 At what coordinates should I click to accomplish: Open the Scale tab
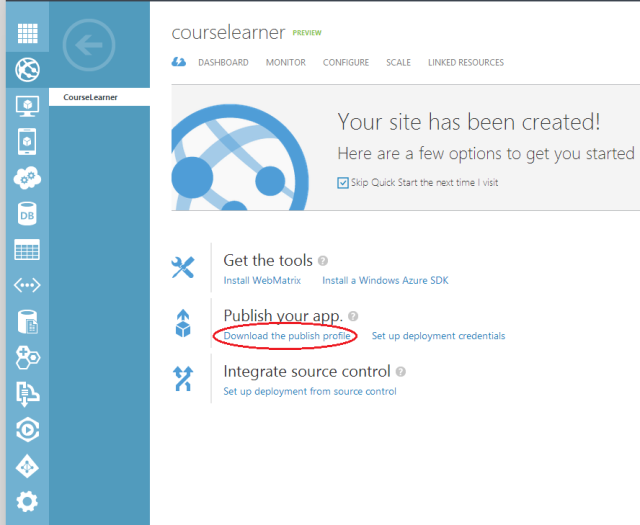tap(398, 62)
